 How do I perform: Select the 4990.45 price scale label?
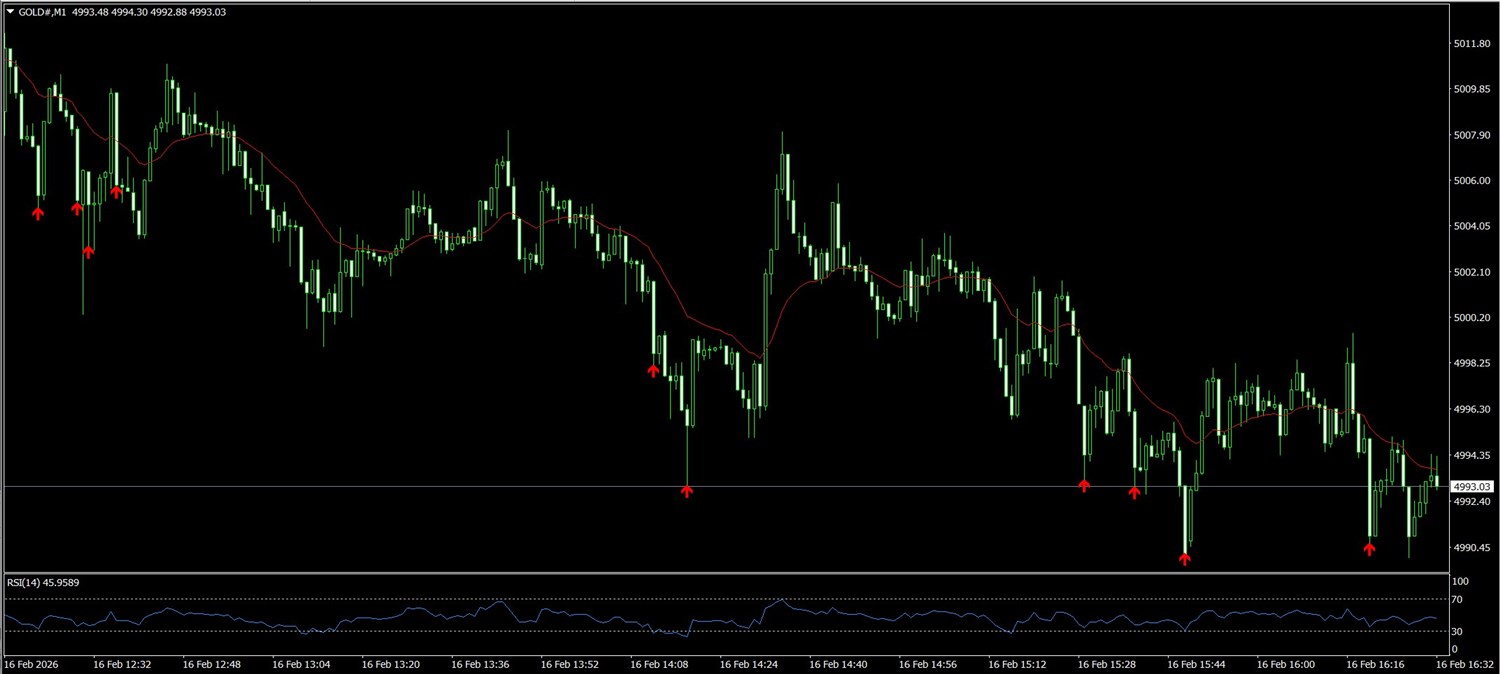click(1472, 547)
